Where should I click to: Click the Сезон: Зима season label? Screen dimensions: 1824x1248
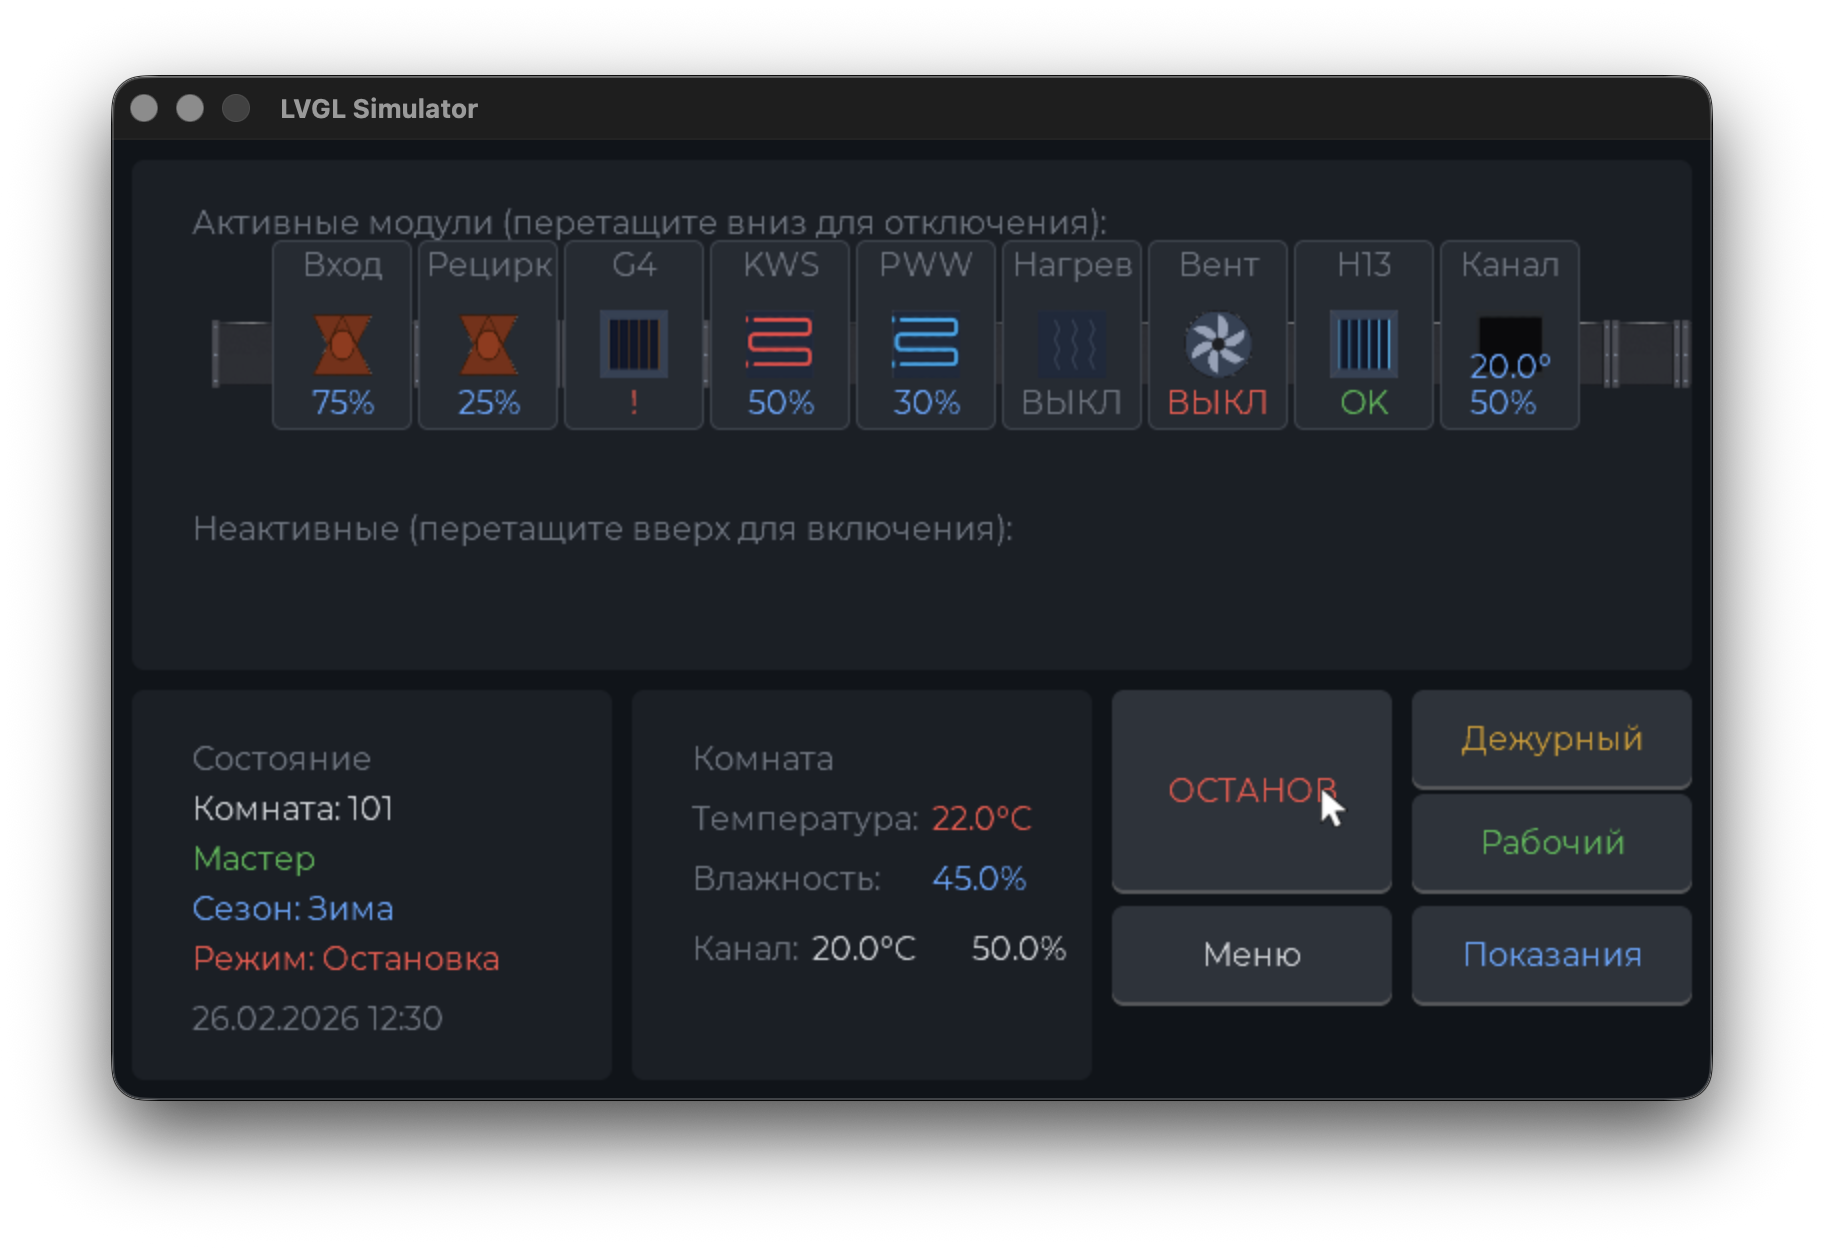coord(293,909)
